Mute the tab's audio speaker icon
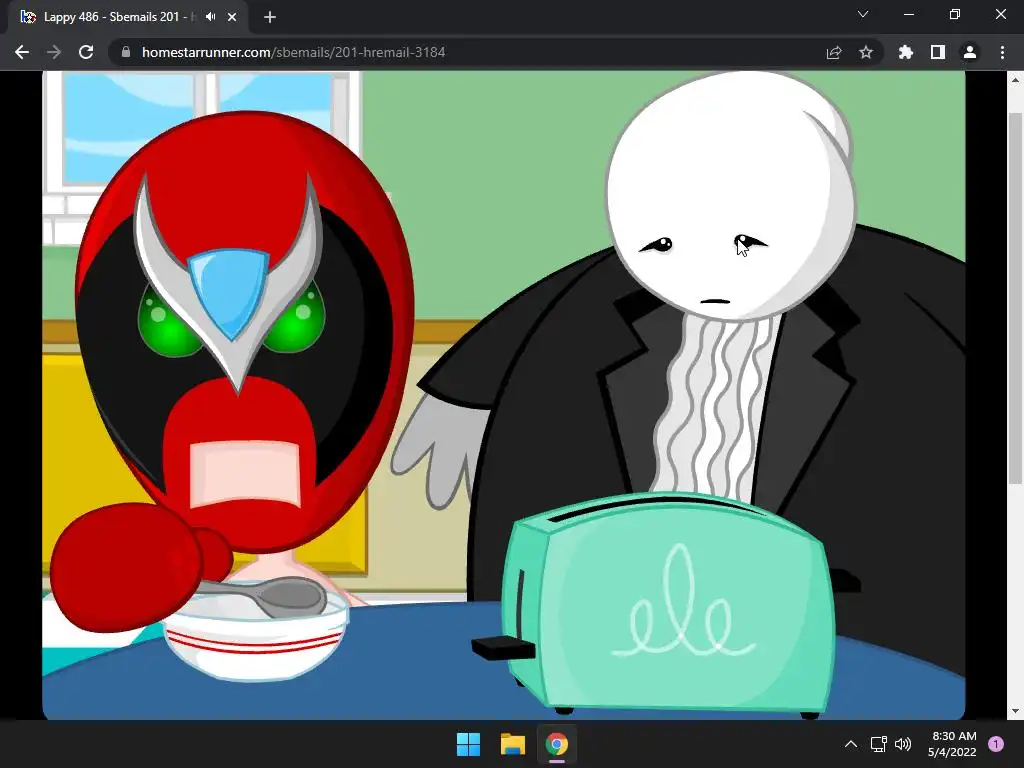 (210, 17)
